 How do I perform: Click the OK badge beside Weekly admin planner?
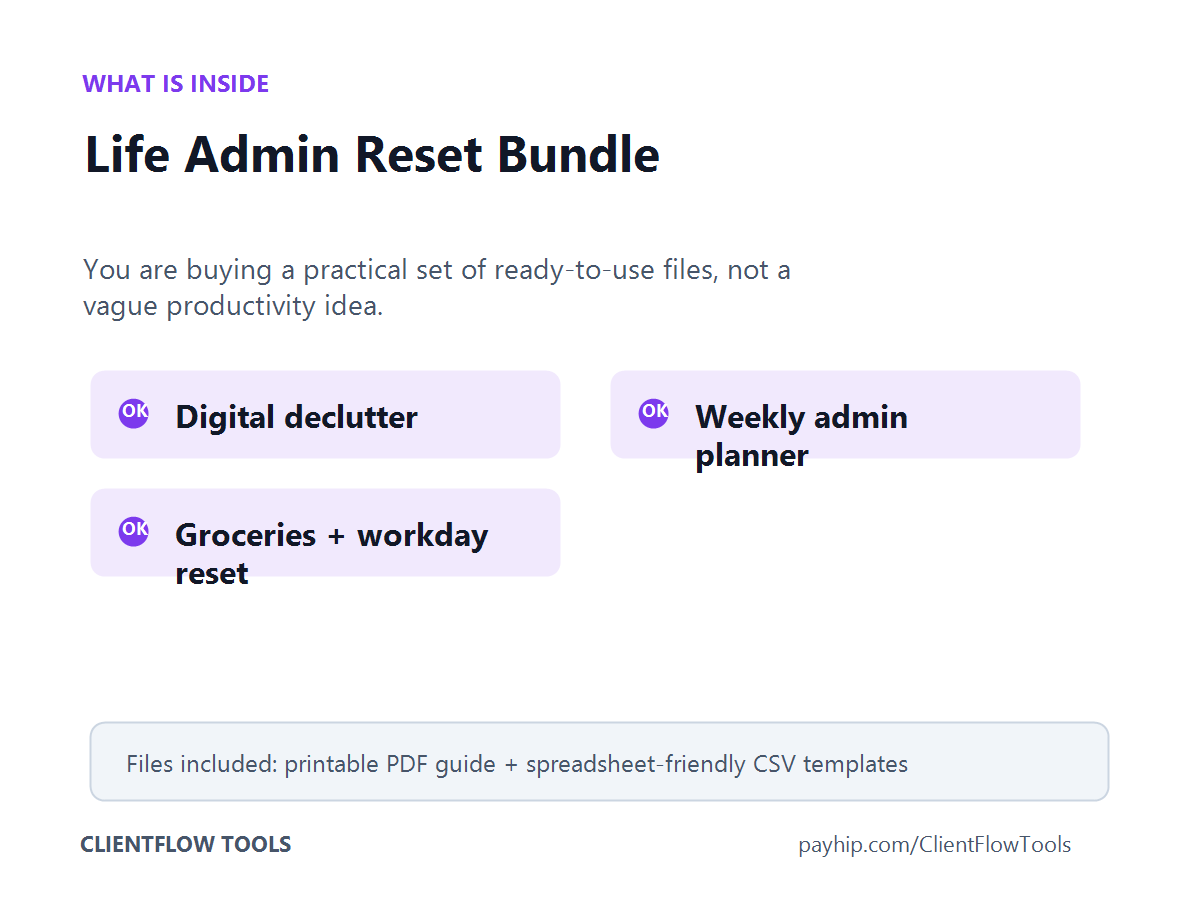(654, 413)
